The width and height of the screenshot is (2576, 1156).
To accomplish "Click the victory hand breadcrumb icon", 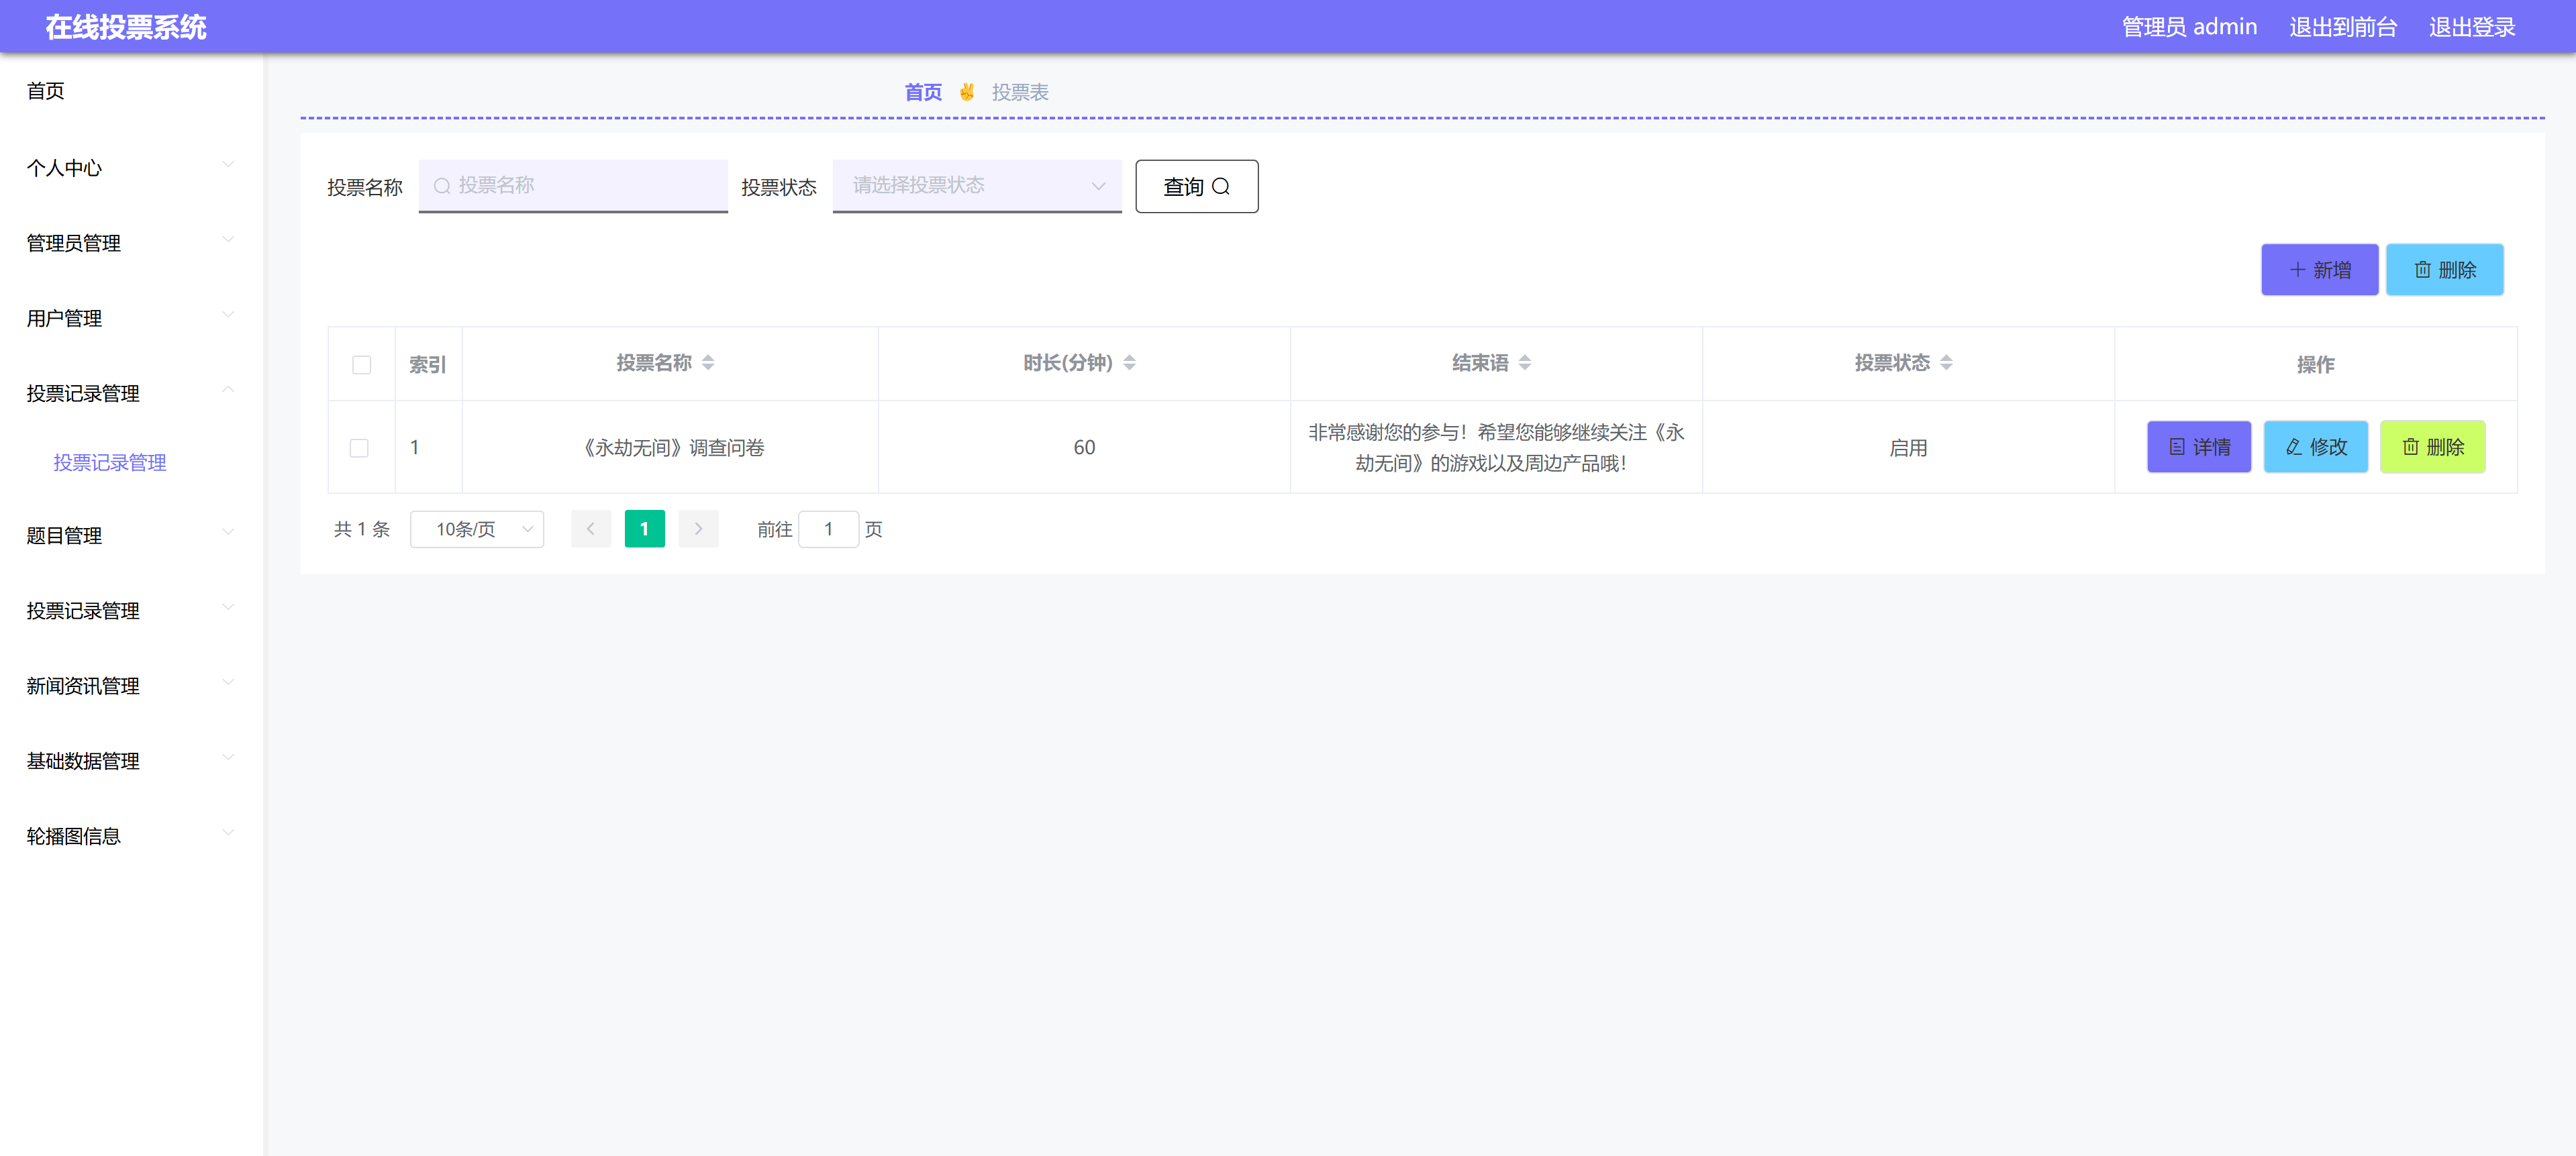I will pos(966,92).
